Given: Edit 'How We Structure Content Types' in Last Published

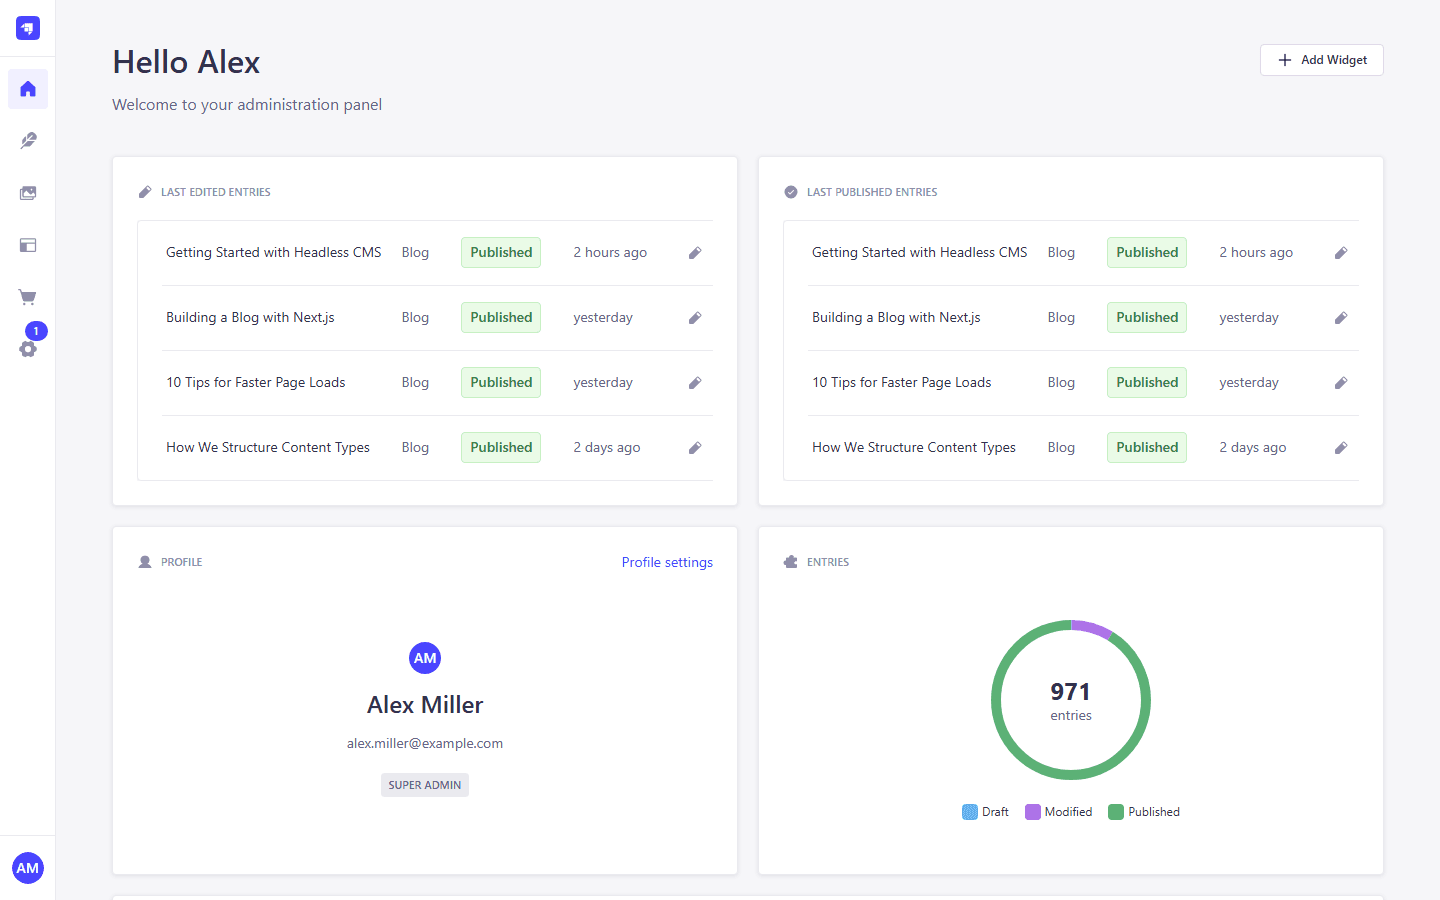Looking at the screenshot, I should coord(1341,448).
